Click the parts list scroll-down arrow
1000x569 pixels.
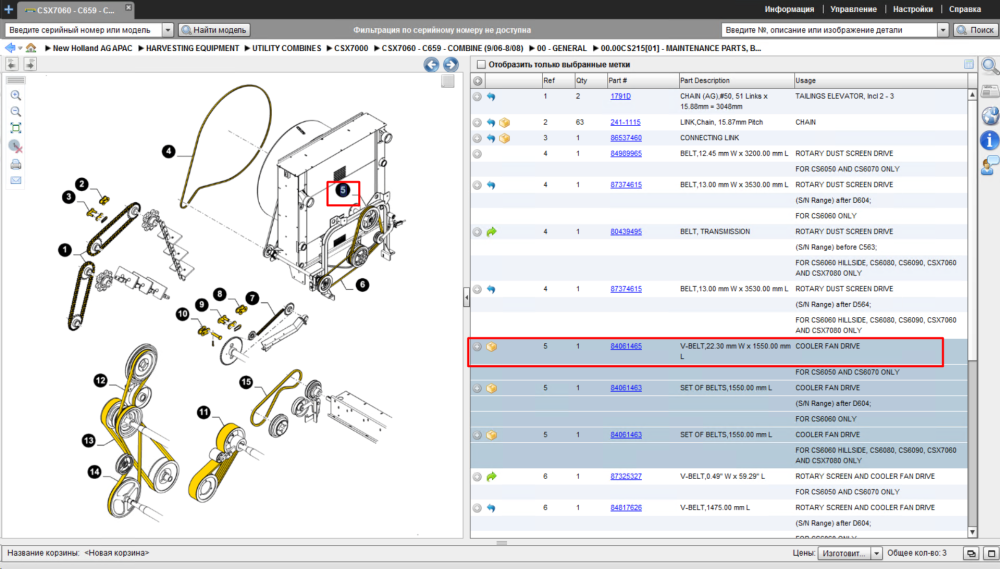pos(972,532)
